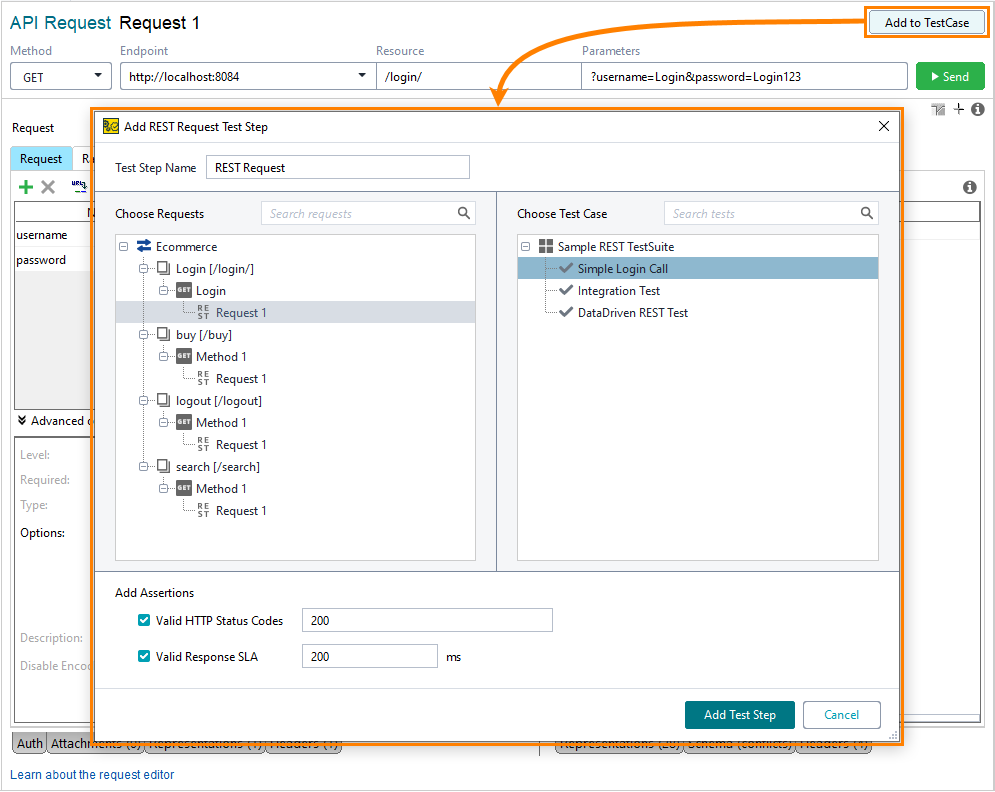
Task: Open the Learn about the request editor link
Action: 92,775
